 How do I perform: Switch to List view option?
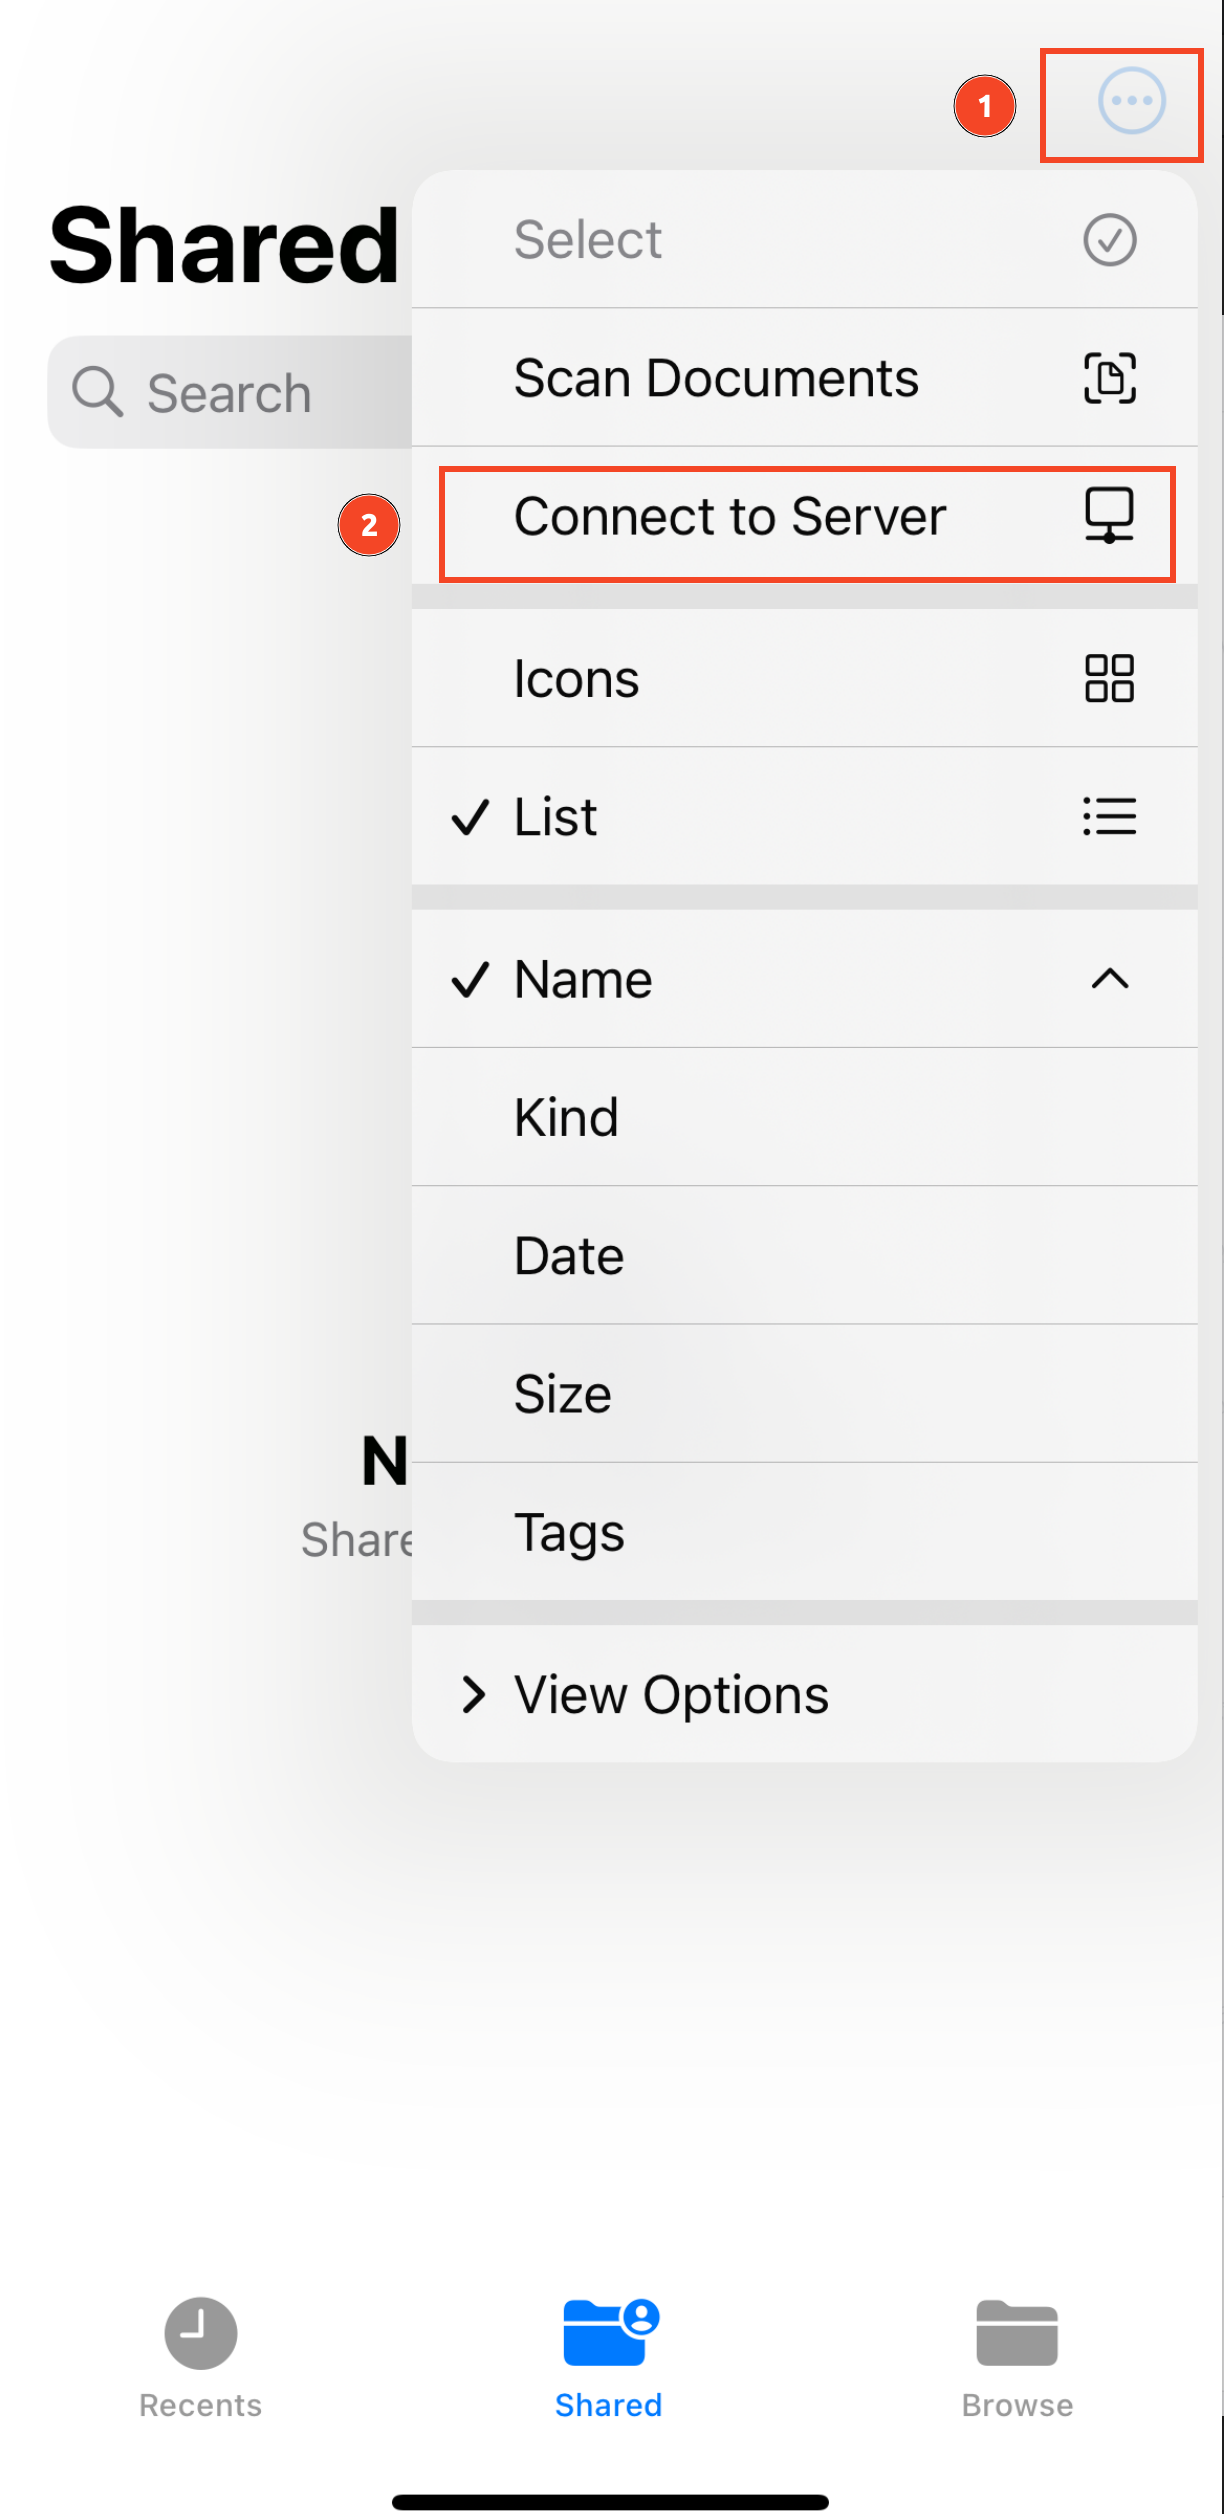coord(556,817)
